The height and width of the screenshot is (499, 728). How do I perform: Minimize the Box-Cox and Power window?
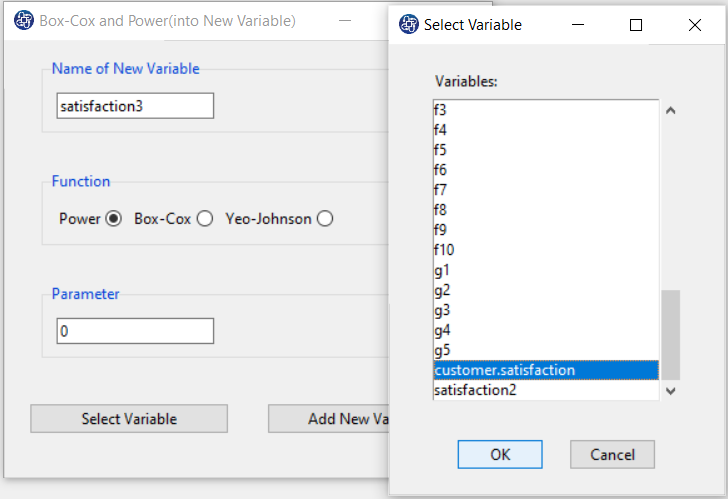click(345, 21)
